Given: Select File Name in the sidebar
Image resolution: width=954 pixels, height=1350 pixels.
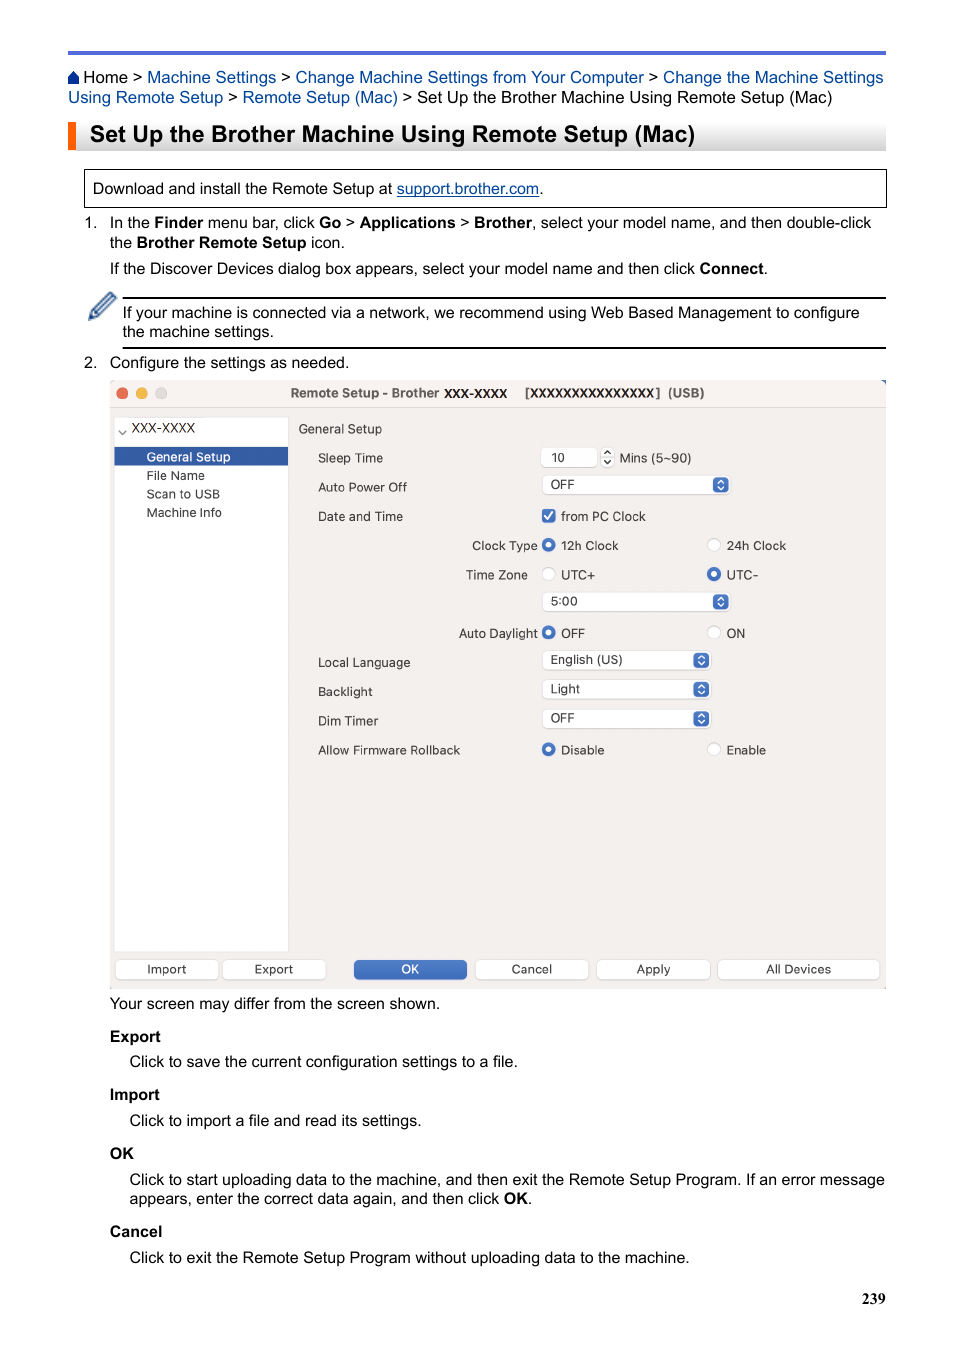Looking at the screenshot, I should (175, 476).
